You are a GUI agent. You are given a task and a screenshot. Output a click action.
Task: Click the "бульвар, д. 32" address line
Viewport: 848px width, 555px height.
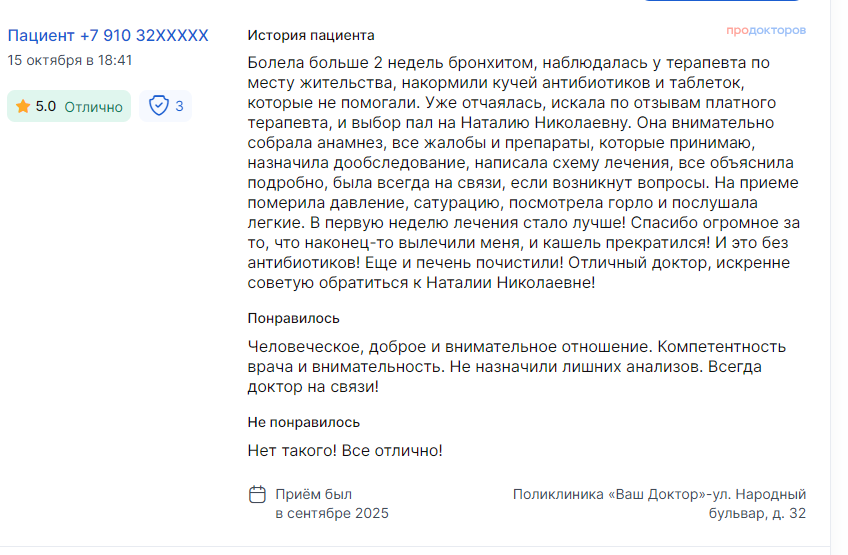click(x=750, y=514)
